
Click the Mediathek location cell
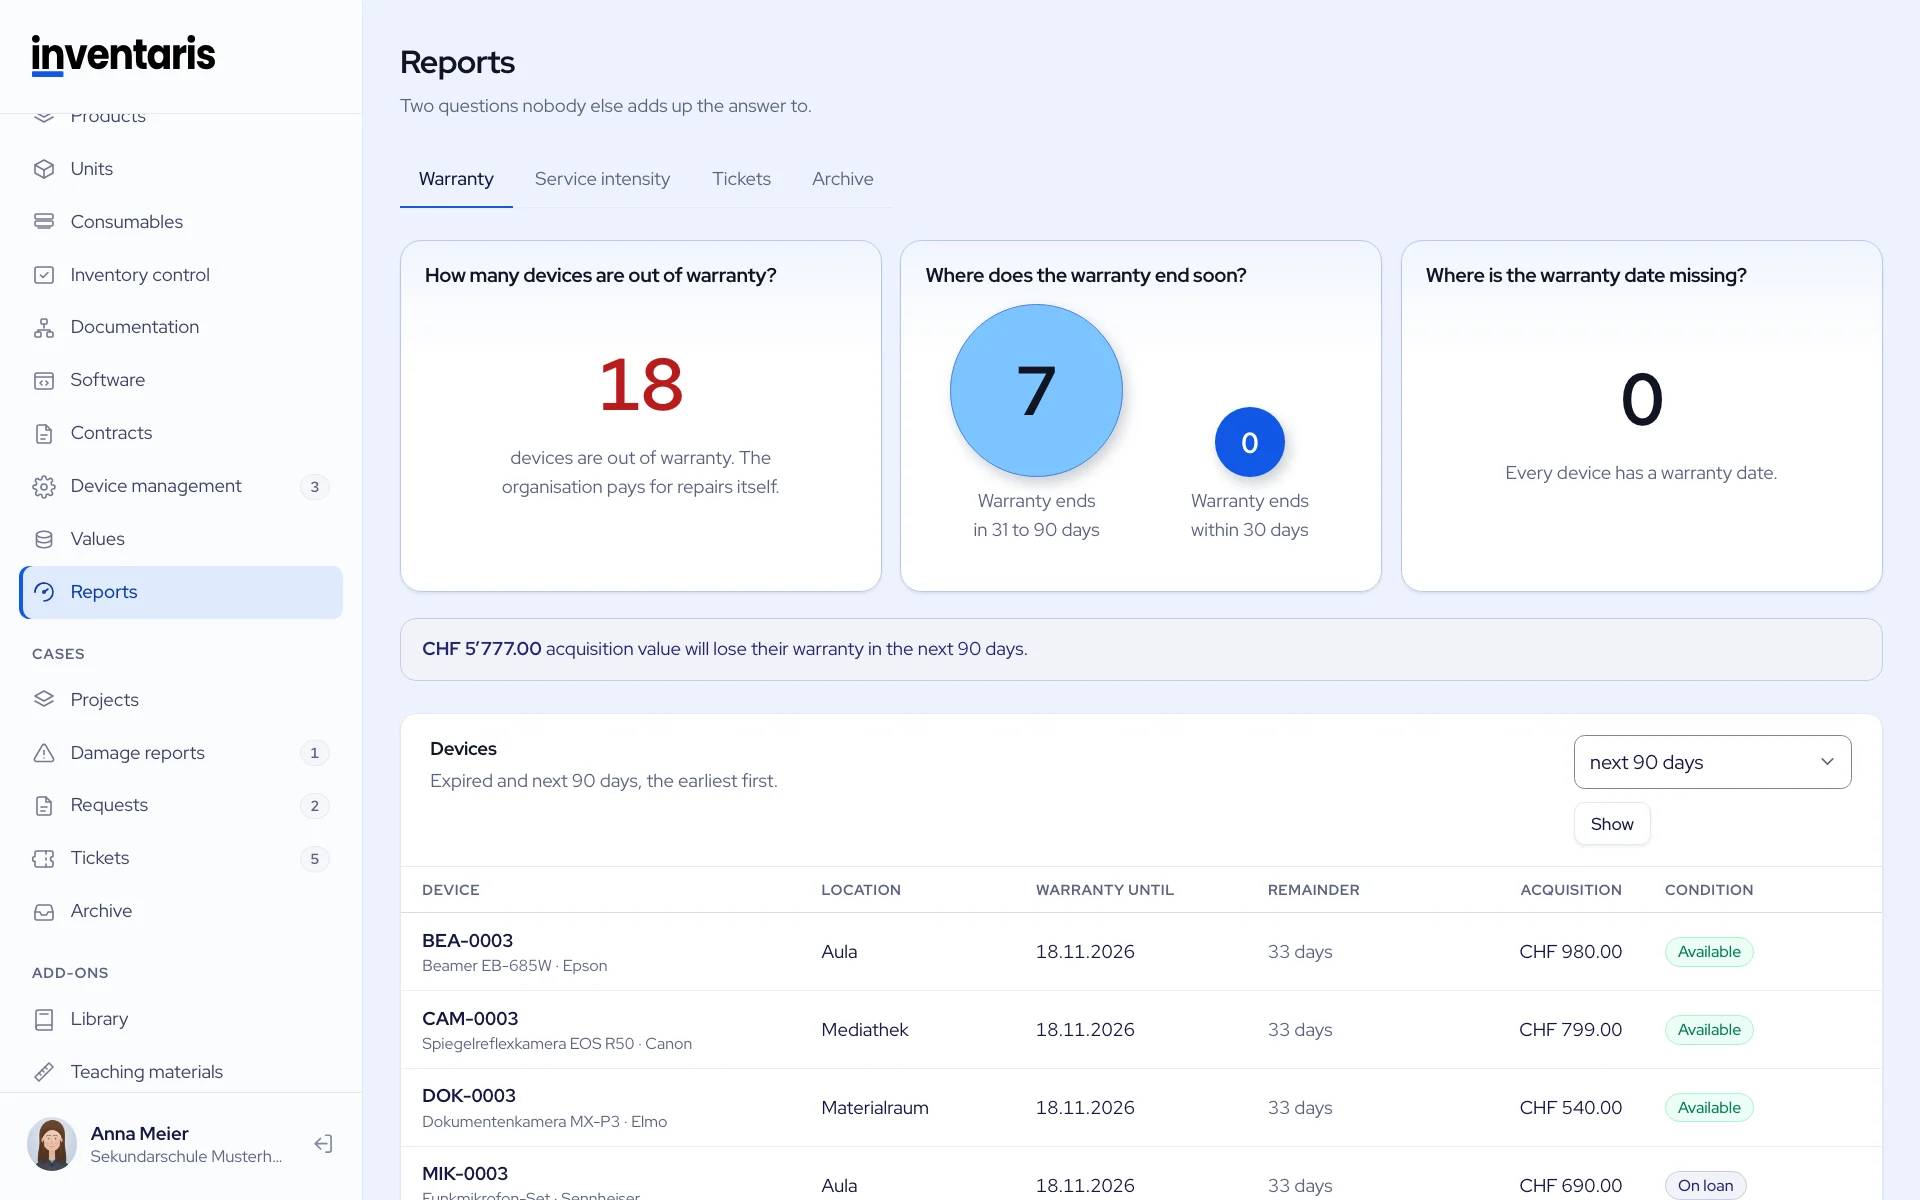(x=865, y=1030)
